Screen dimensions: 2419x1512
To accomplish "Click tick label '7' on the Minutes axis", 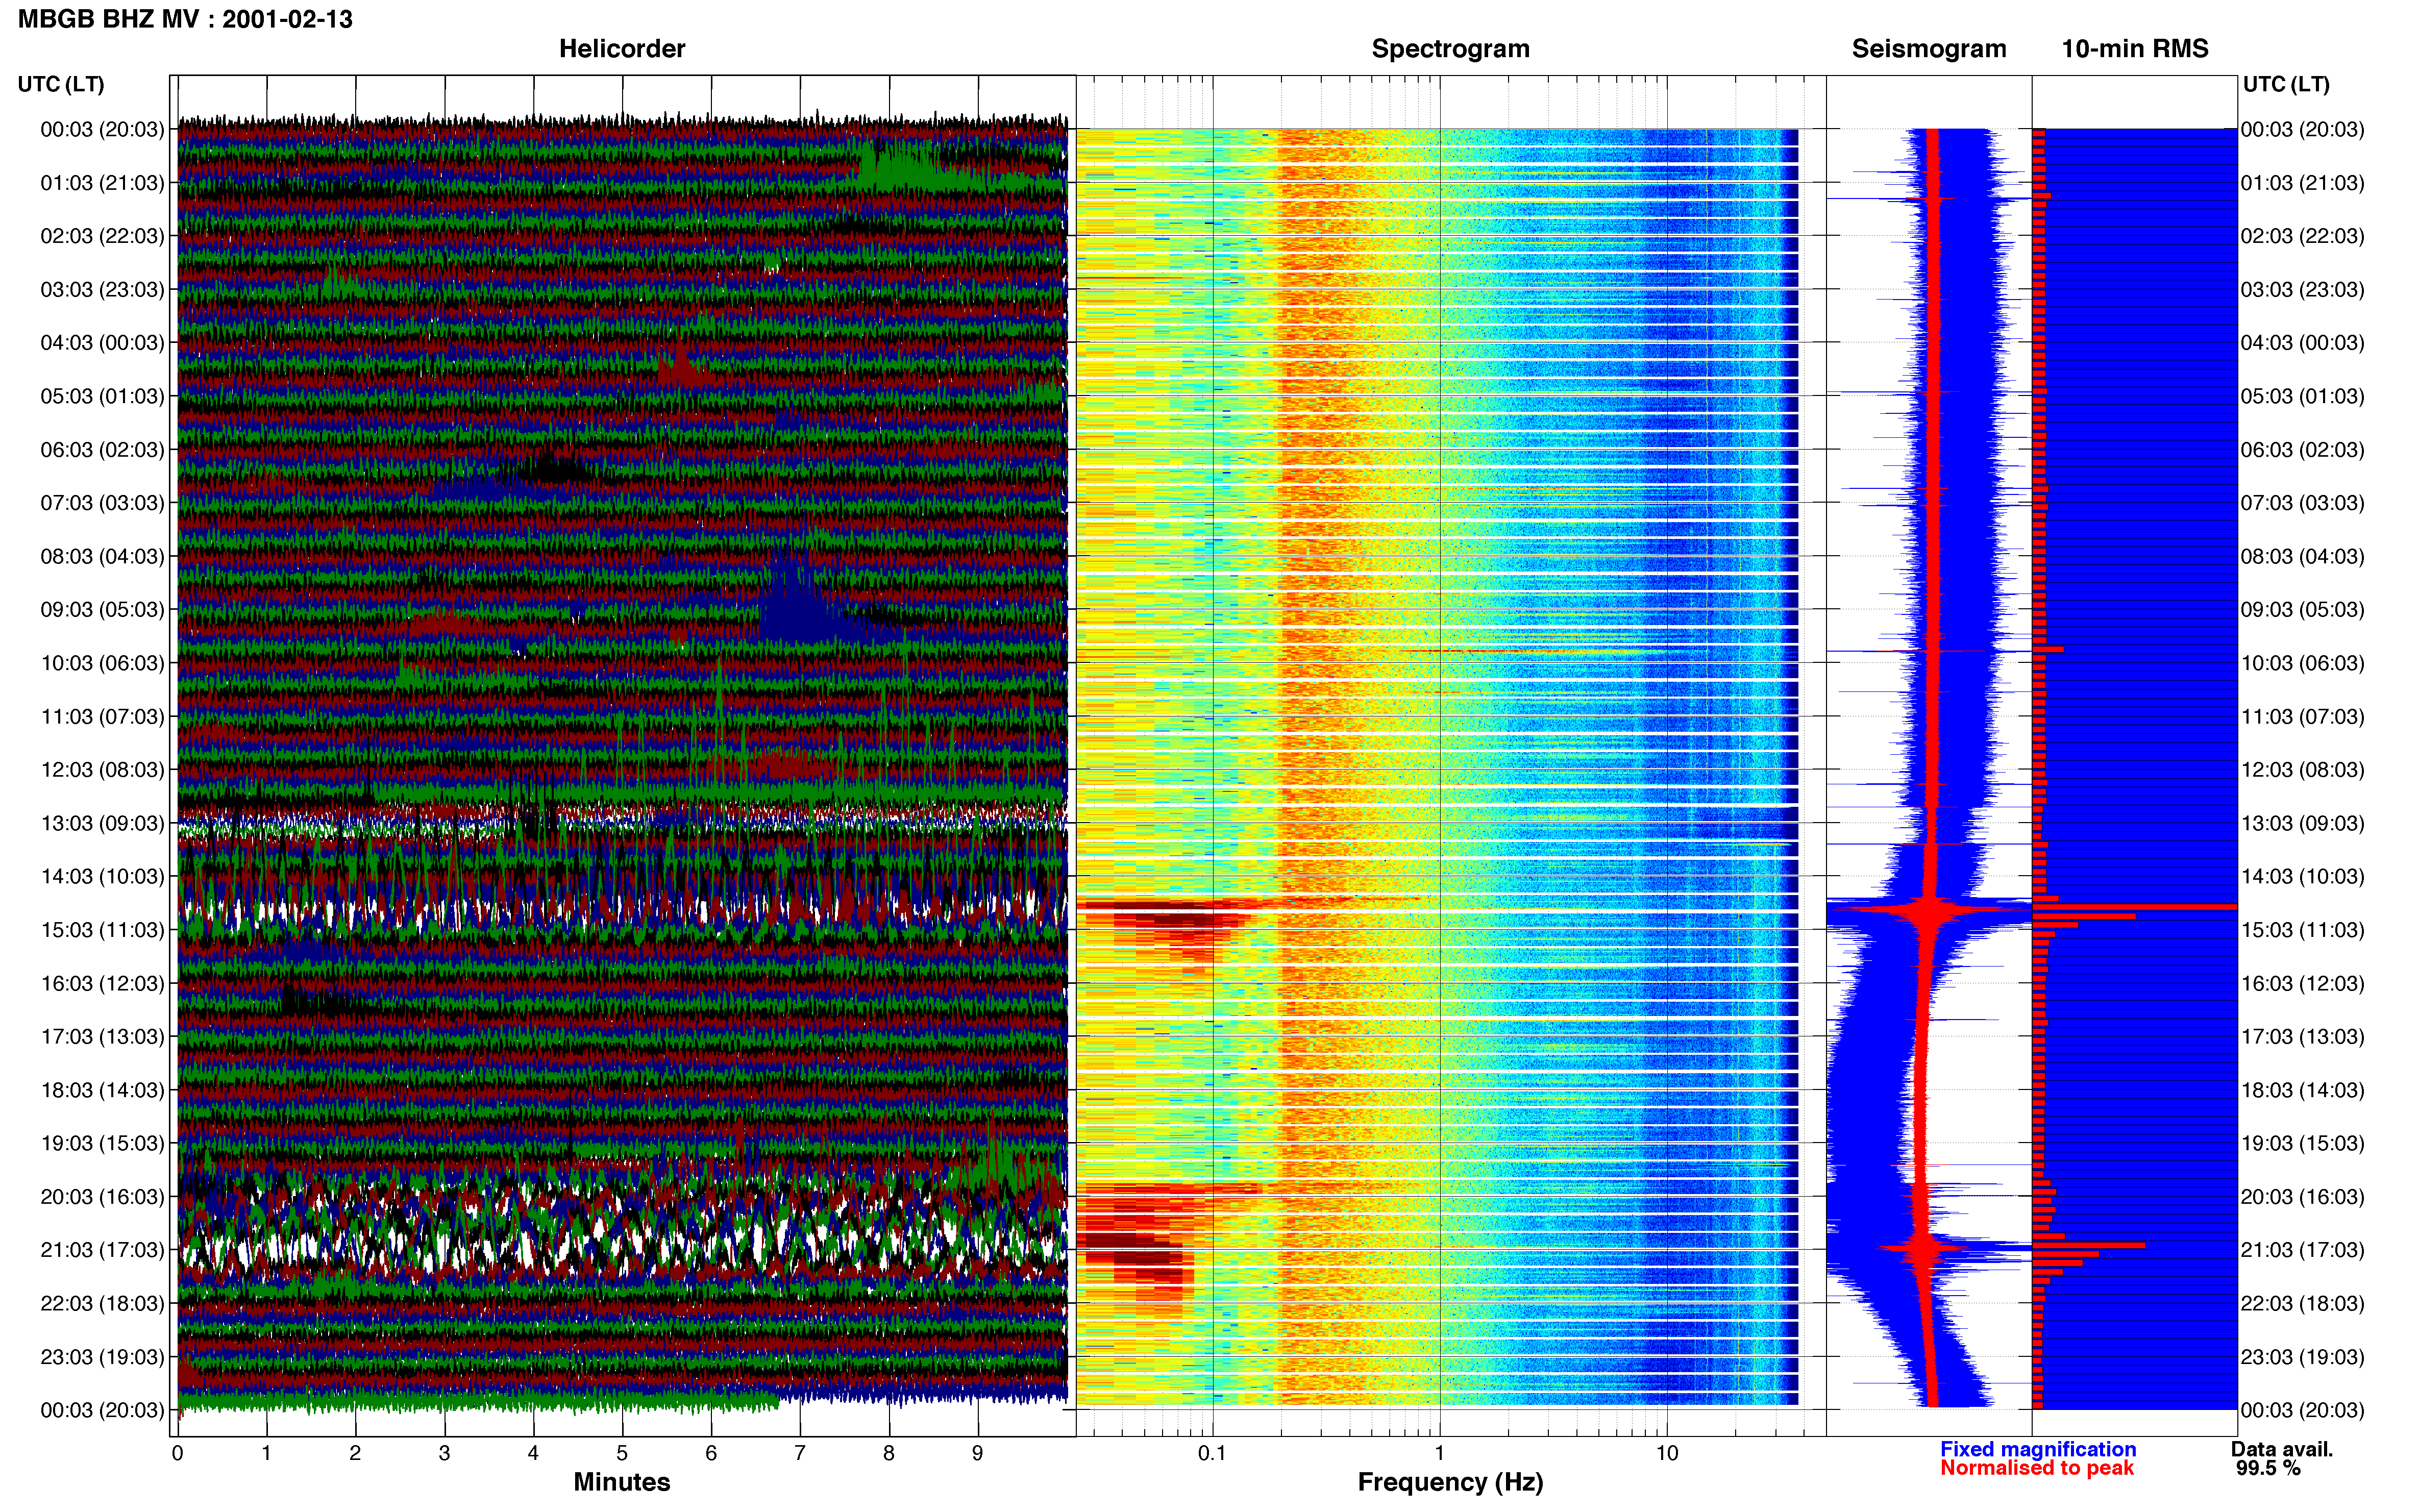I will point(800,1453).
